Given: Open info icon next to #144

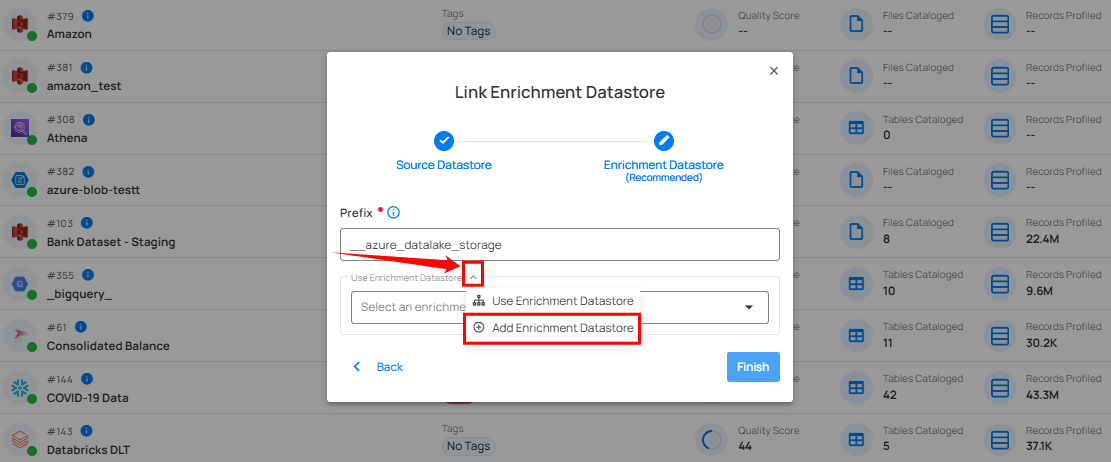Looking at the screenshot, I should click(x=88, y=378).
